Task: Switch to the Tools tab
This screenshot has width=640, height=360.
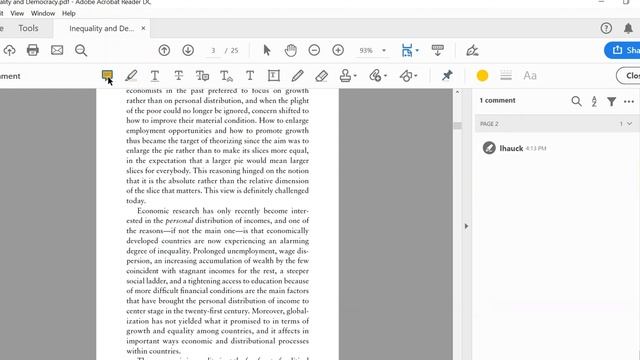Action: point(28,28)
